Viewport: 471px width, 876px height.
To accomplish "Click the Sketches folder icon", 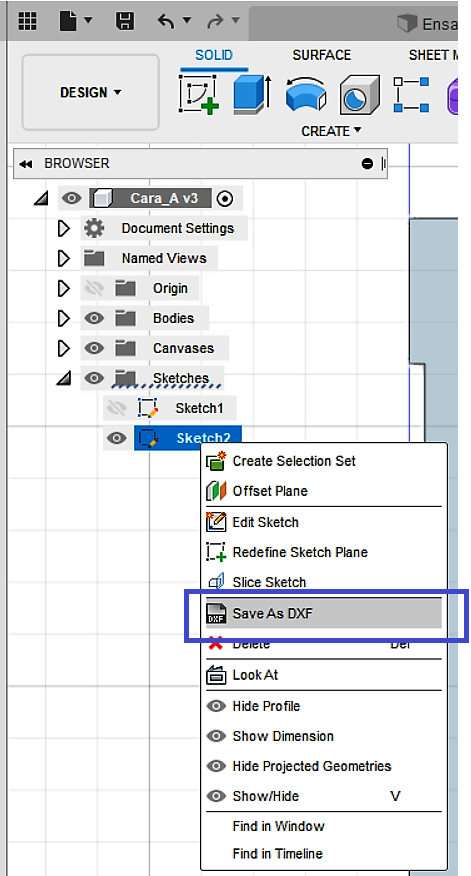I will point(126,378).
